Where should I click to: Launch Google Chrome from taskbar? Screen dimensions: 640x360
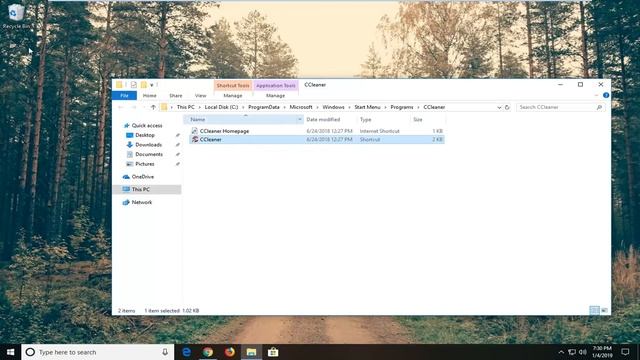click(x=208, y=352)
